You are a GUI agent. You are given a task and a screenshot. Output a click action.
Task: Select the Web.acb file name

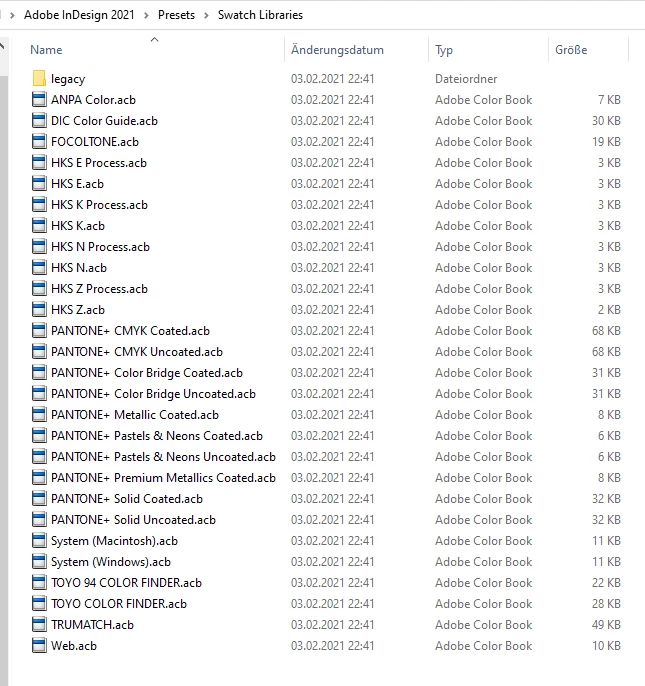(x=74, y=646)
